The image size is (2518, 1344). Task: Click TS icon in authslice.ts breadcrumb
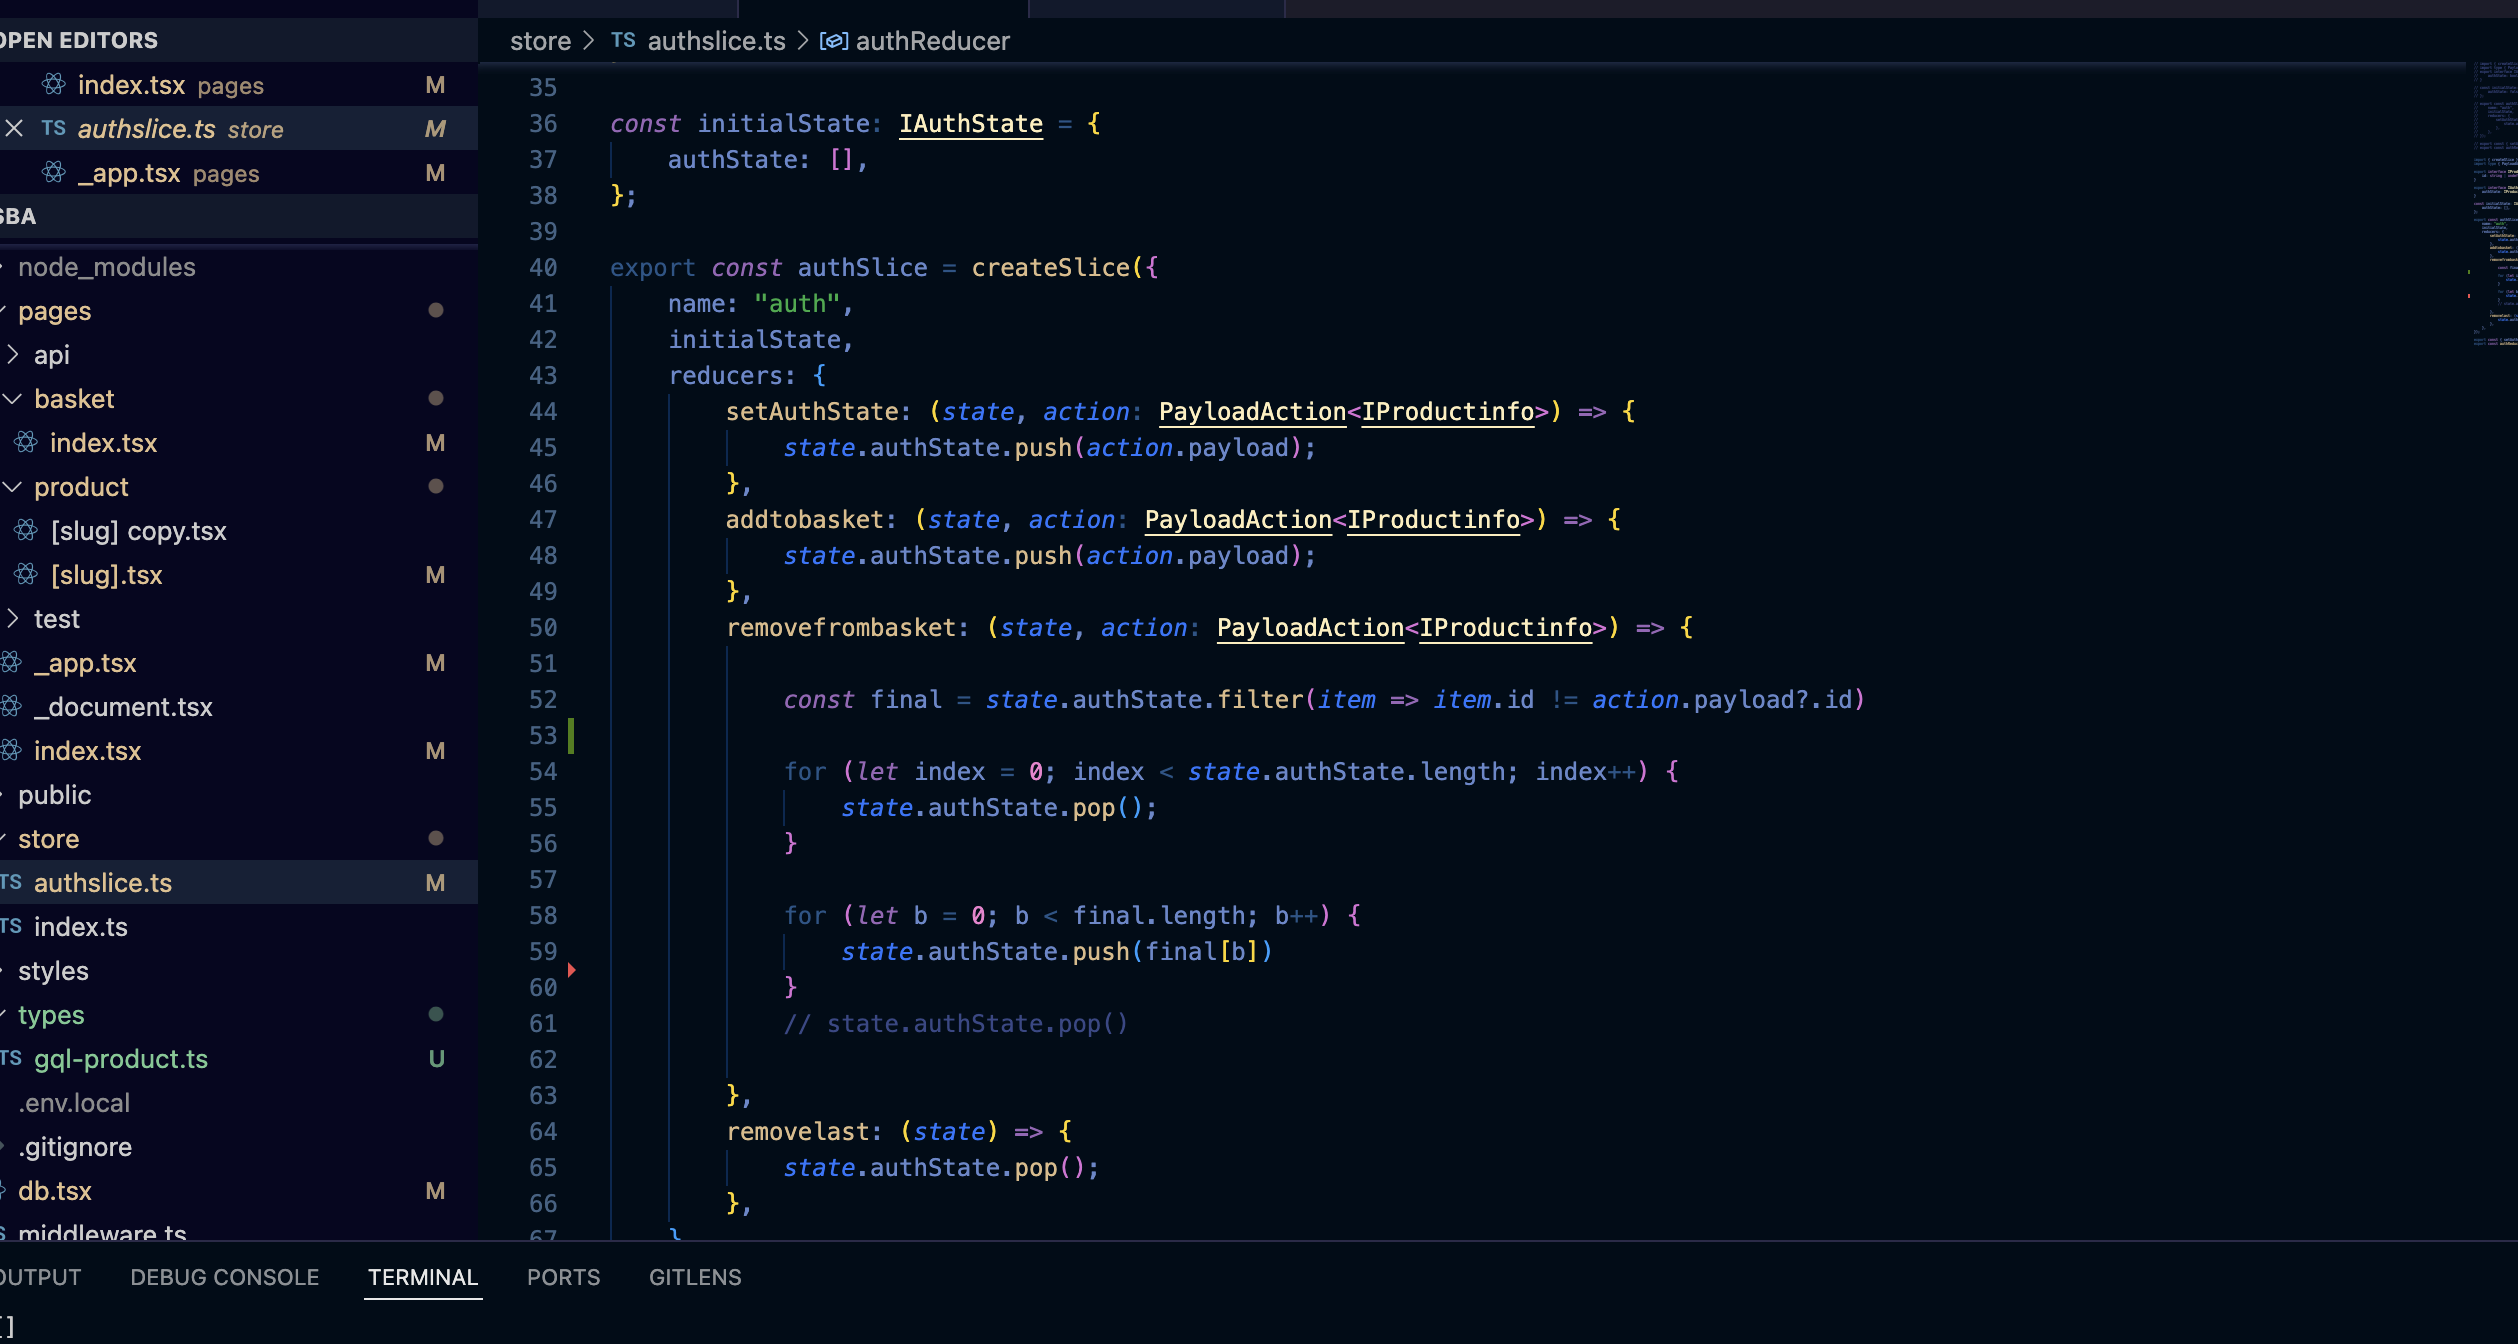pyautogui.click(x=623, y=40)
